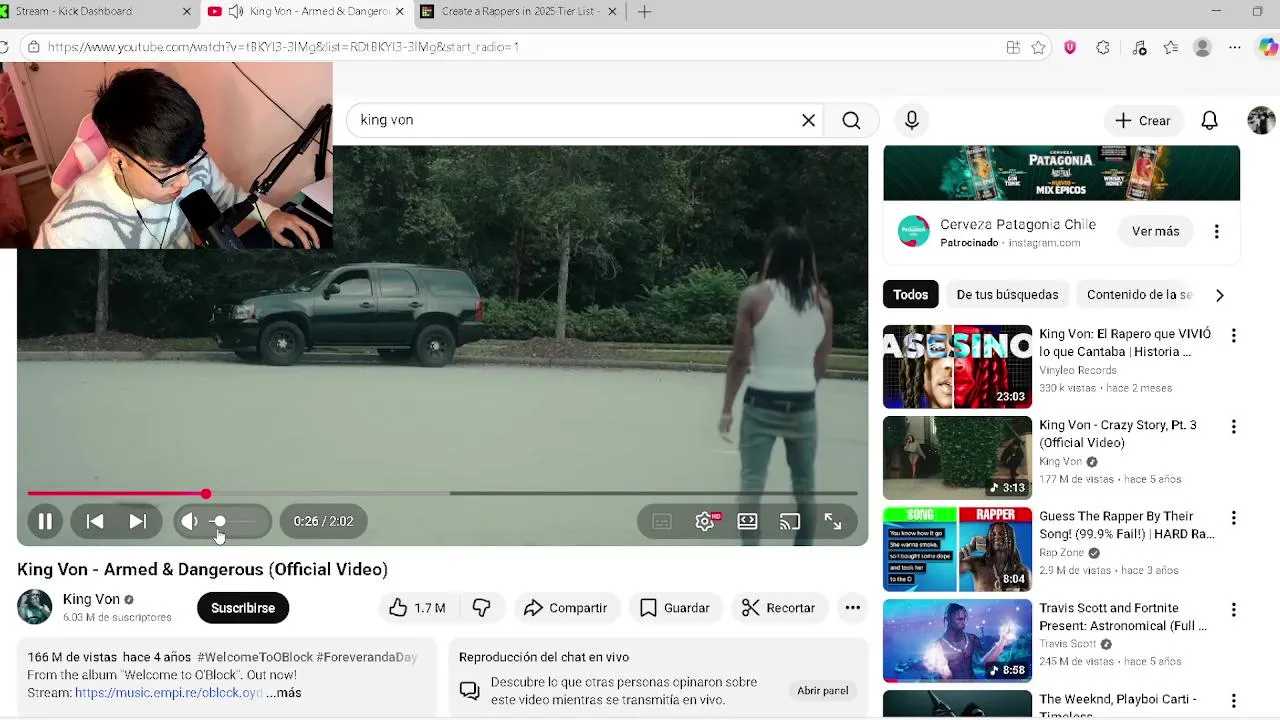Open uBlock shield extension icon
Screen dimensions: 1280x720
pyautogui.click(x=1070, y=47)
